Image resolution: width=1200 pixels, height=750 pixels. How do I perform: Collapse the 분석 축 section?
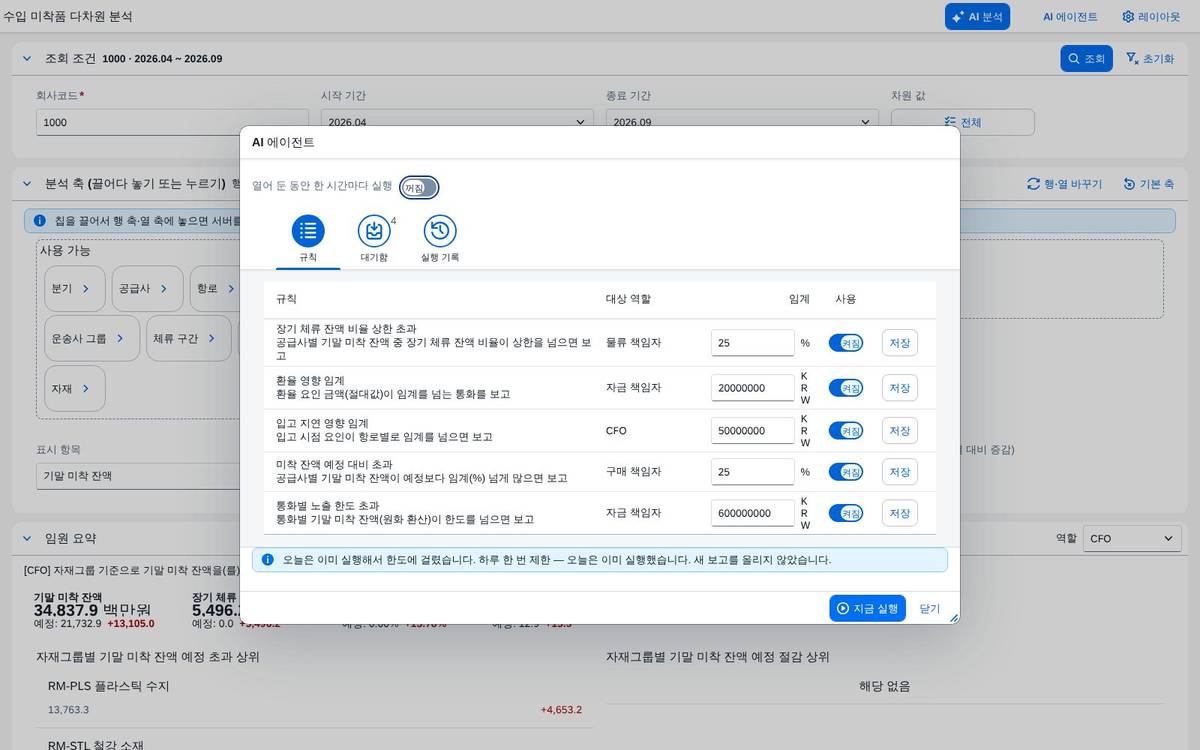click(x=27, y=184)
